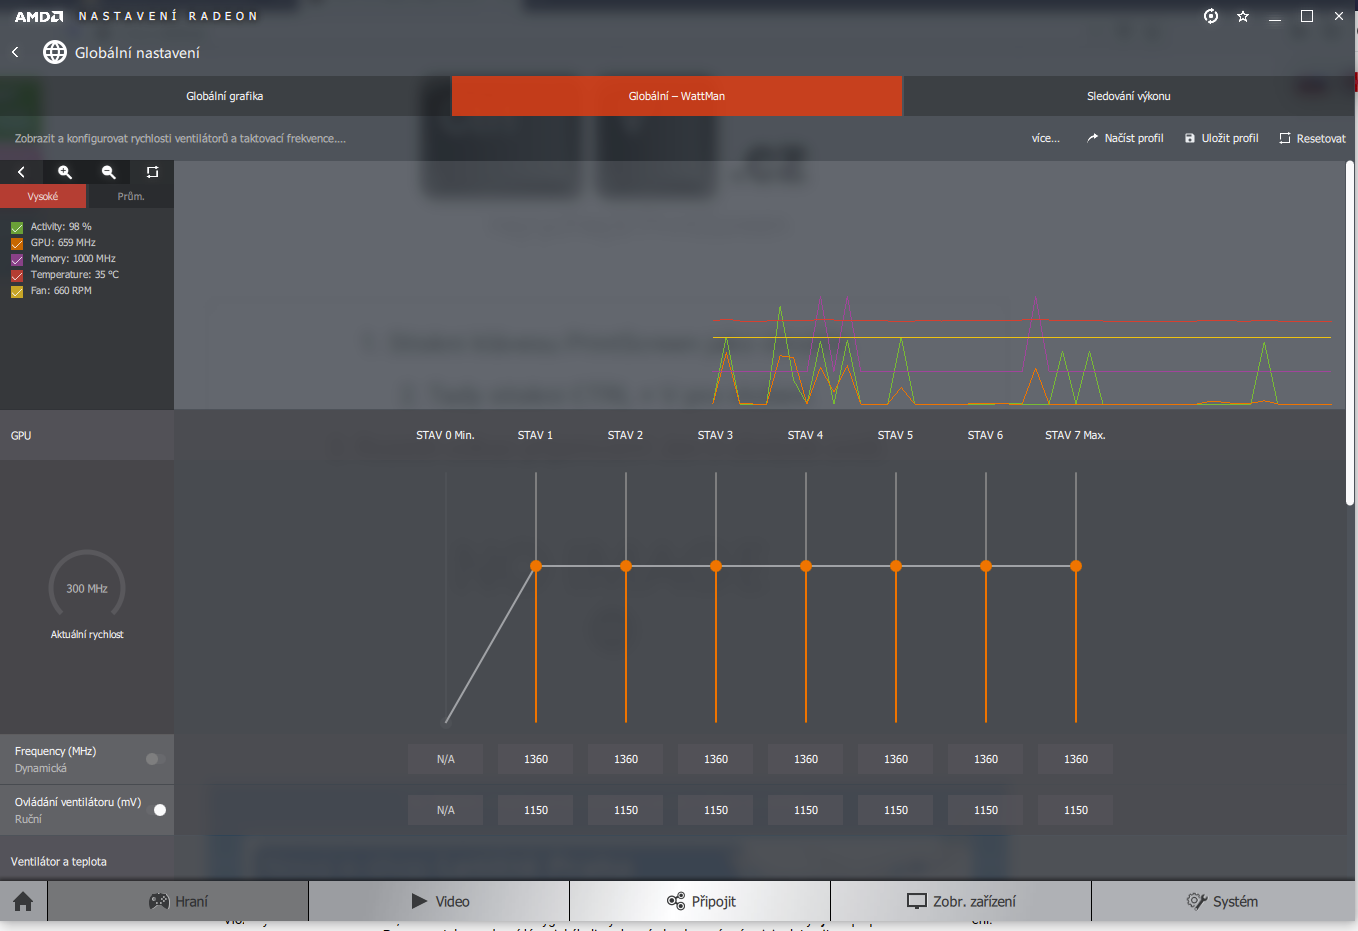Toggle the GPU graph checkbox
1358x931 pixels.
(x=17, y=243)
